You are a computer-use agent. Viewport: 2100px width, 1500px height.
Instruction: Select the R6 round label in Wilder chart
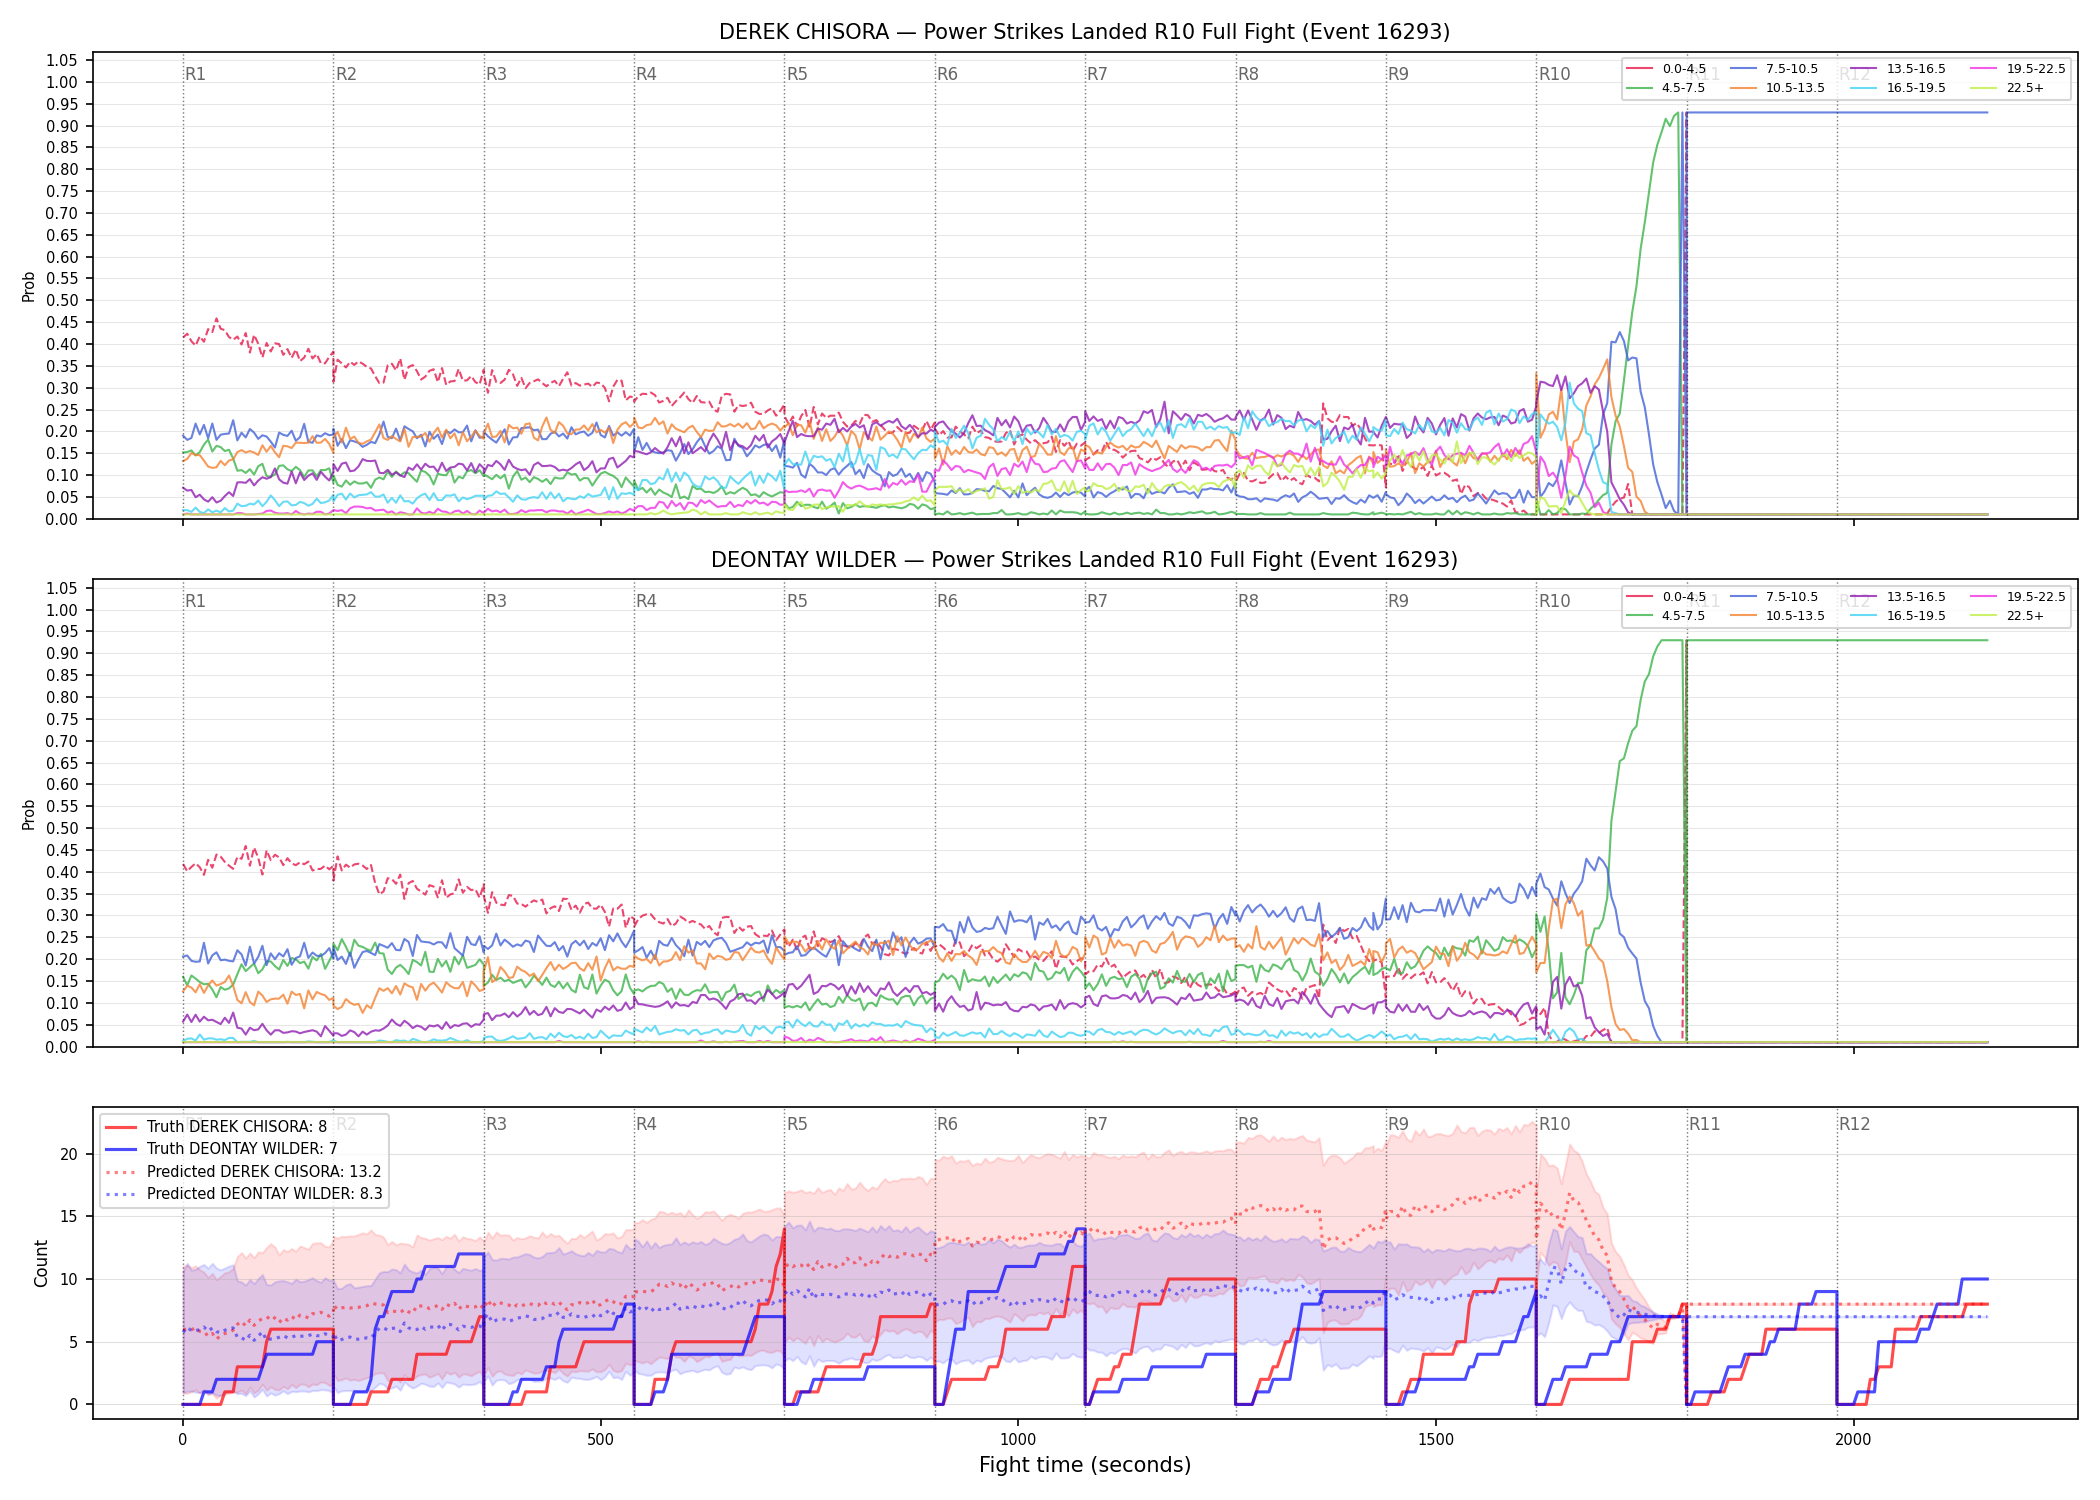(x=947, y=601)
